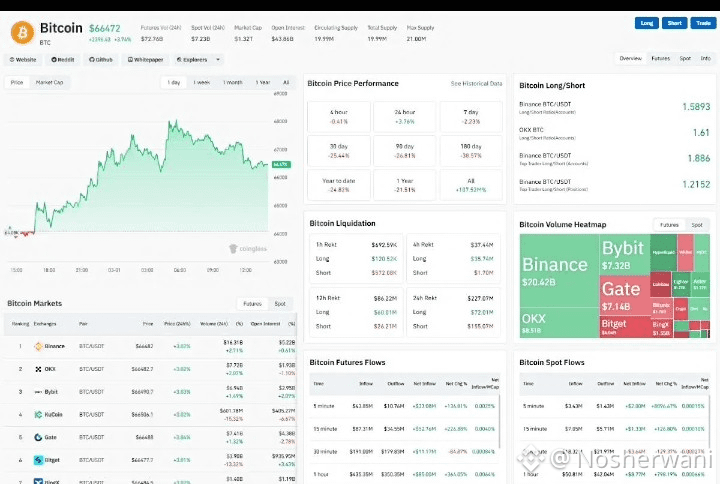
Task: Select Futures in Bitcoin Markets section
Action: [x=252, y=304]
